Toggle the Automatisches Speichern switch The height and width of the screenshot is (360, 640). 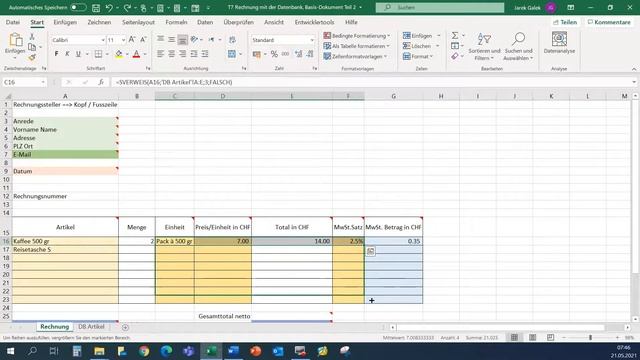[x=78, y=7]
